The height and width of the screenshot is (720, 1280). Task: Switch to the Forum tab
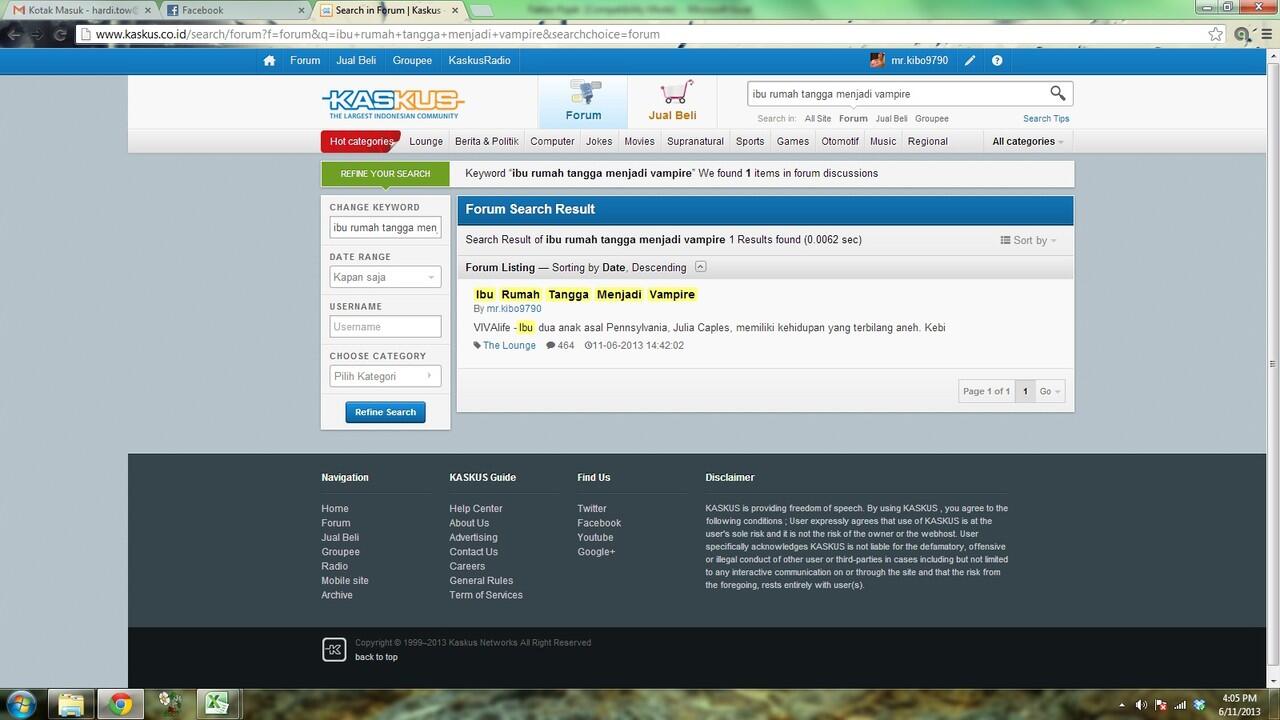(x=583, y=102)
